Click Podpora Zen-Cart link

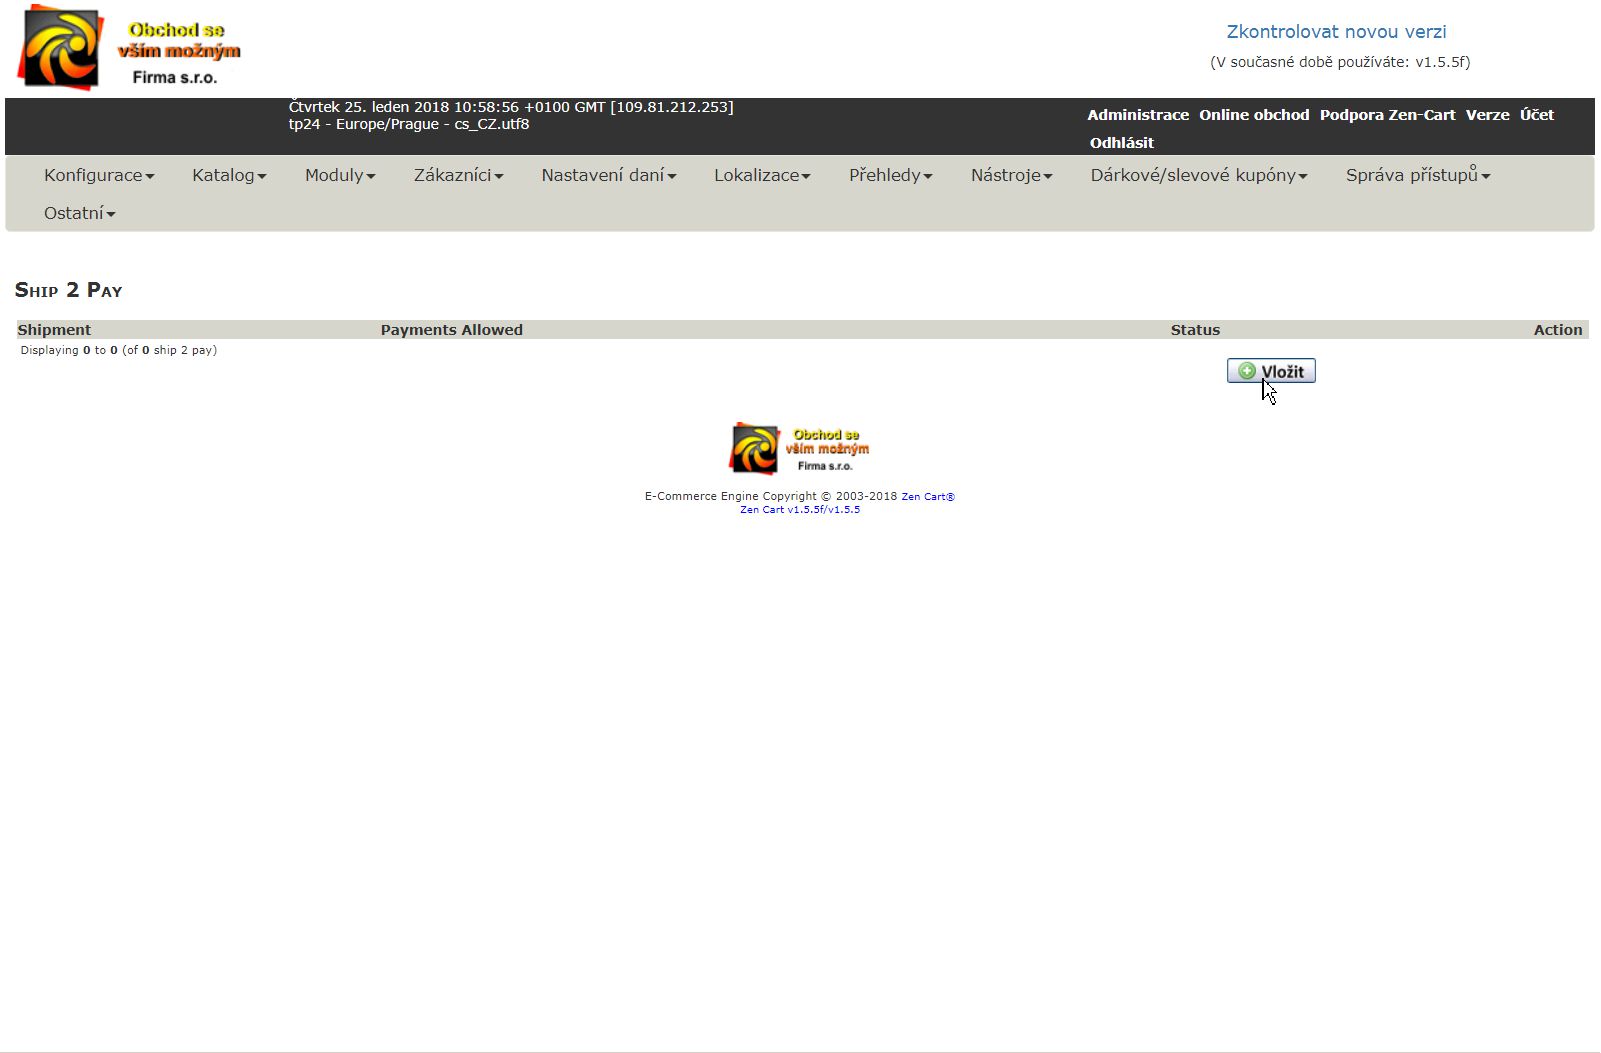pyautogui.click(x=1387, y=115)
